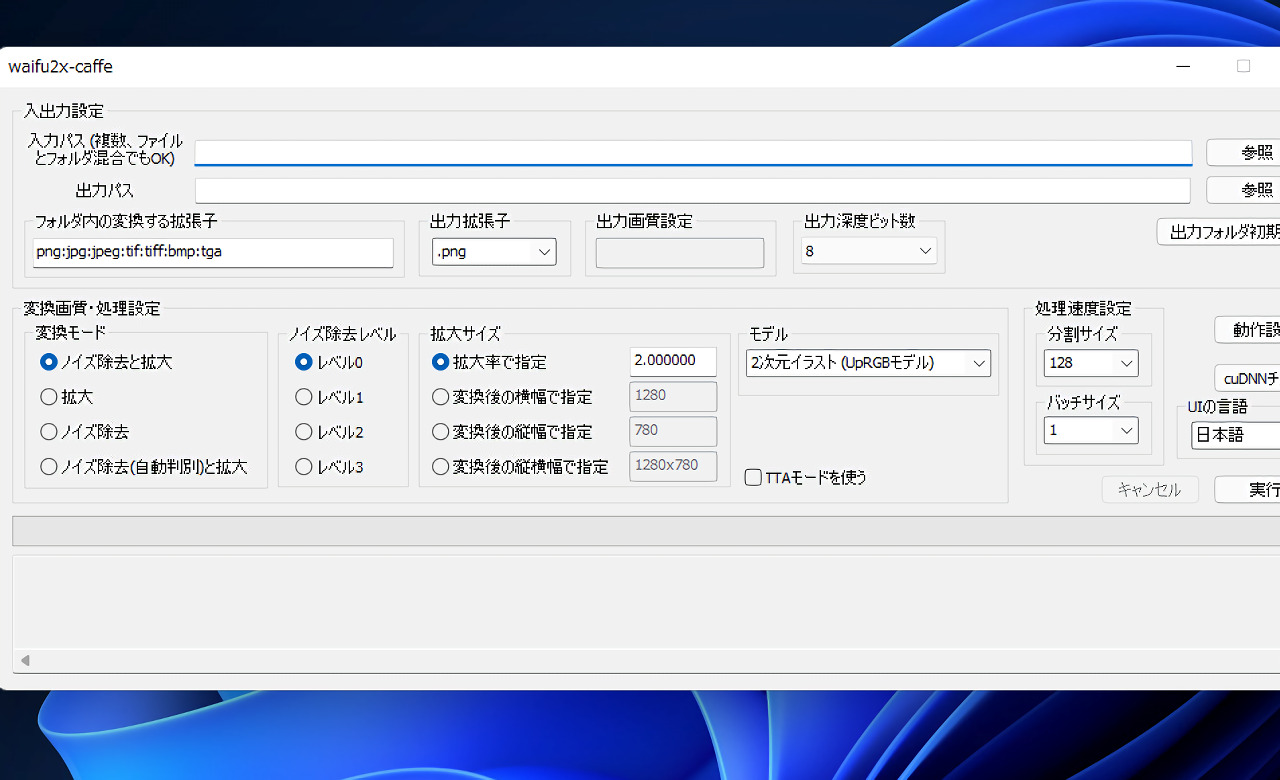
Task: Click the 1280 width field
Action: coord(673,396)
